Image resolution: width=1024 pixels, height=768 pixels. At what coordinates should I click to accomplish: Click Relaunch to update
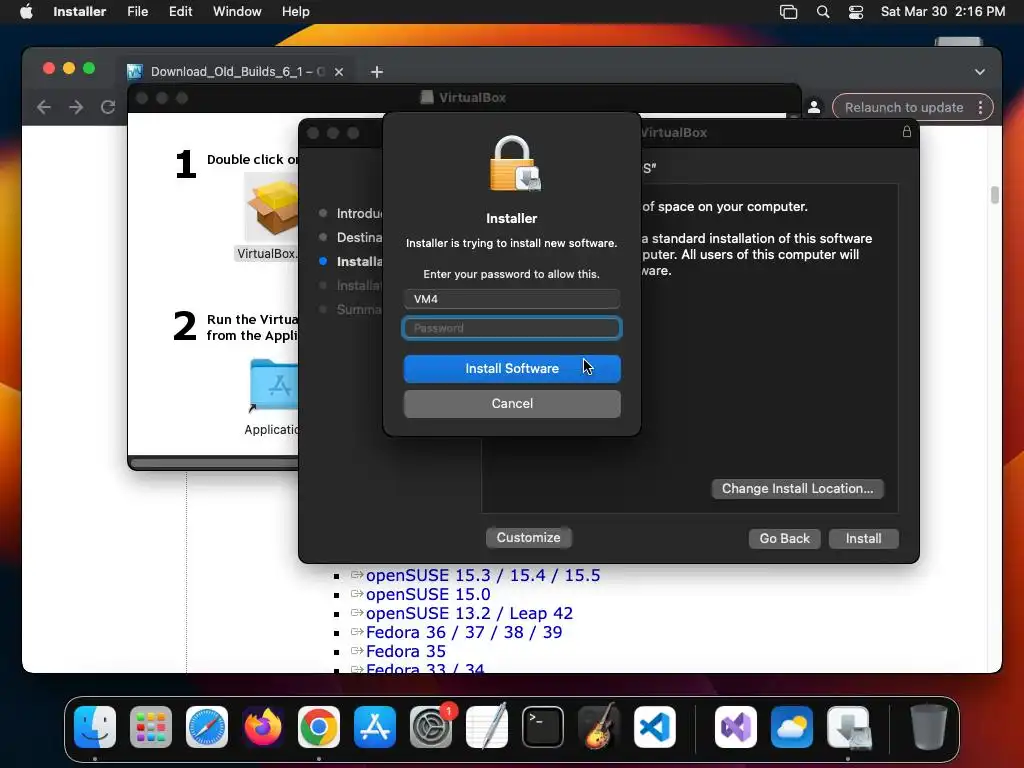click(903, 107)
